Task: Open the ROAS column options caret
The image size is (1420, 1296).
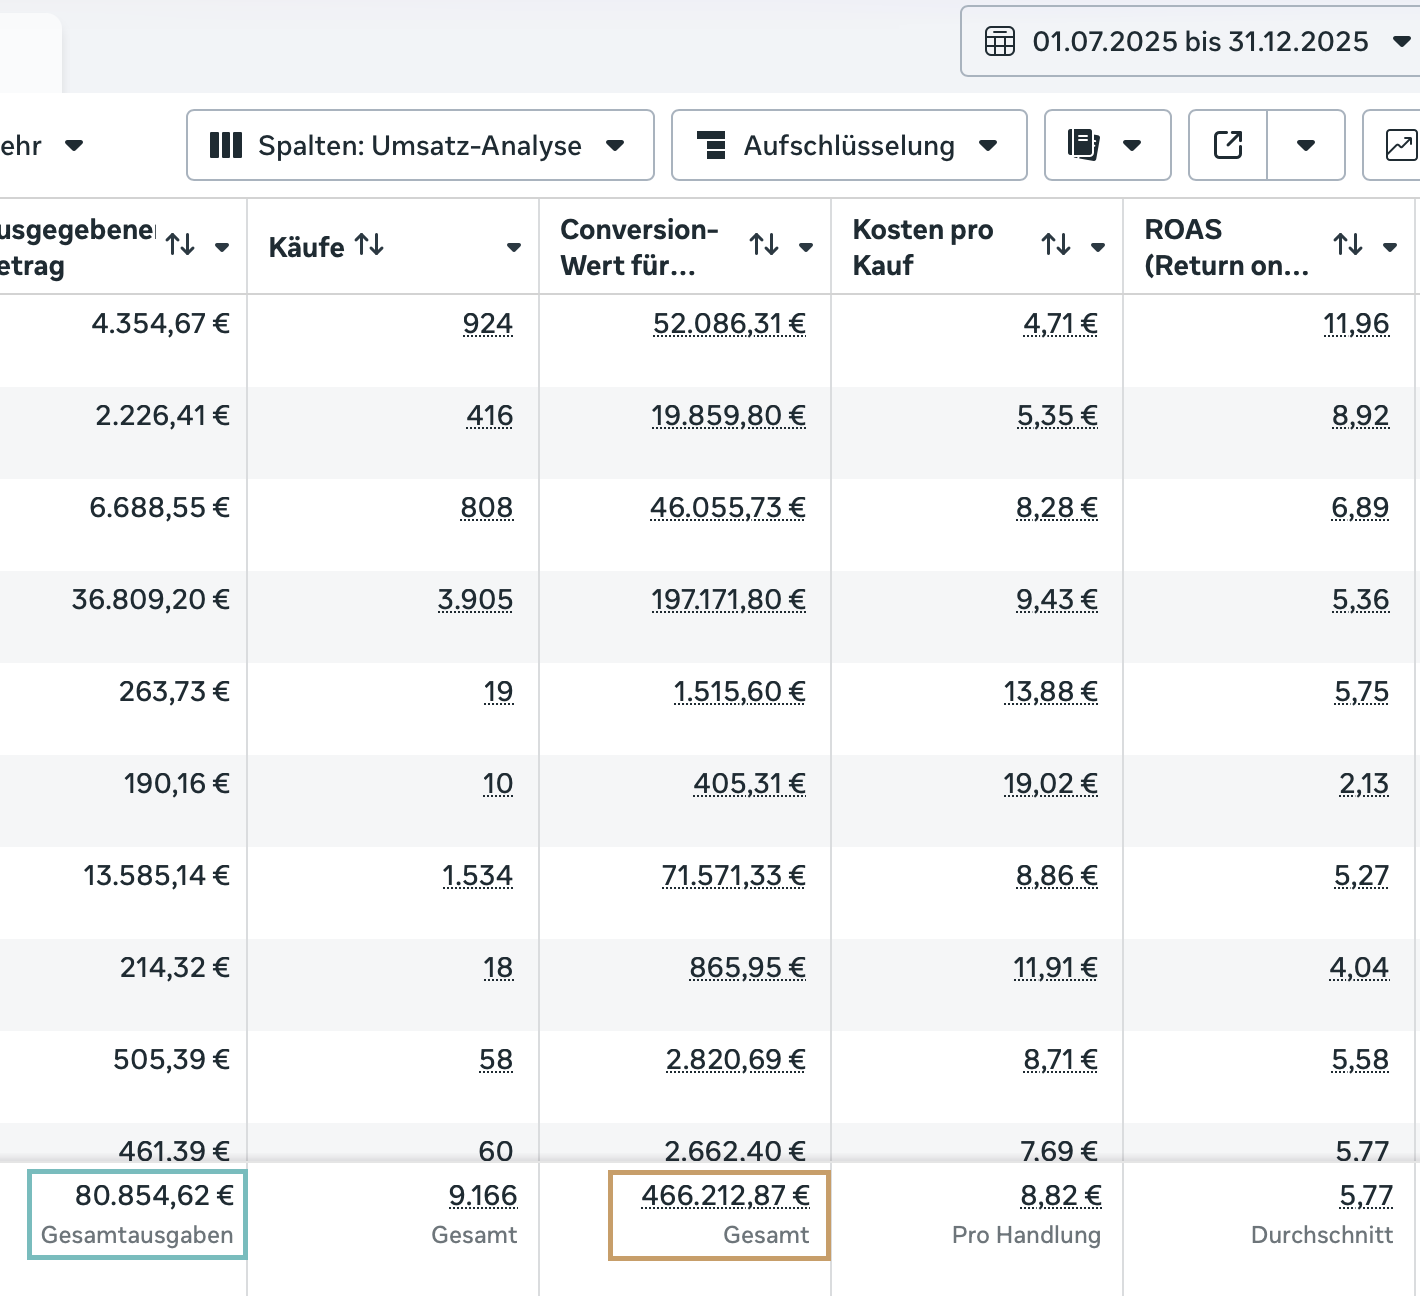Action: pos(1390,247)
